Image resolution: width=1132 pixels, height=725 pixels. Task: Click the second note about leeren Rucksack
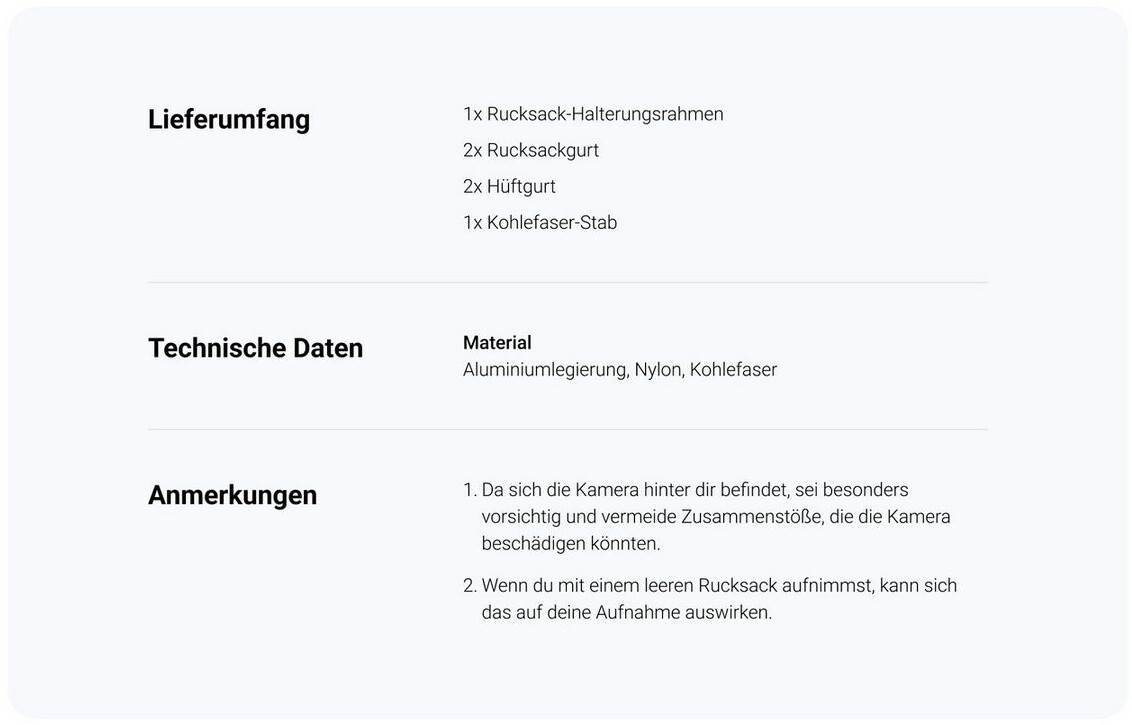pyautogui.click(x=710, y=599)
